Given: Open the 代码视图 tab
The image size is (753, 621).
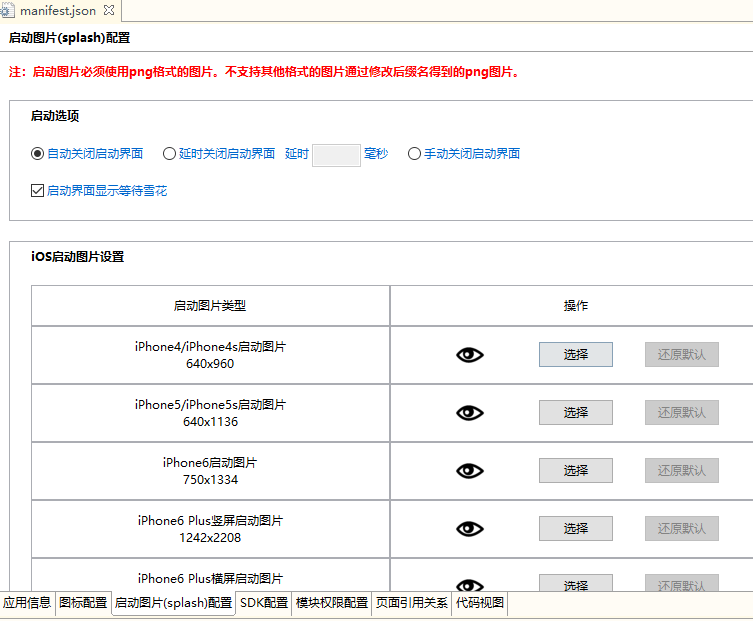Looking at the screenshot, I should click(480, 603).
